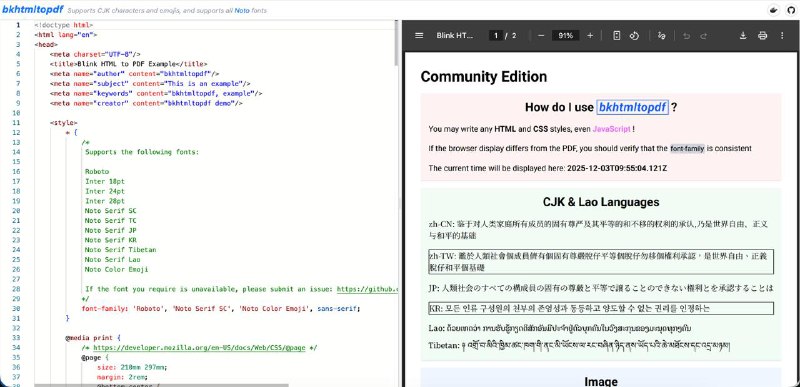
Task: Click the blue Noto link in tagline
Action: click(x=242, y=10)
